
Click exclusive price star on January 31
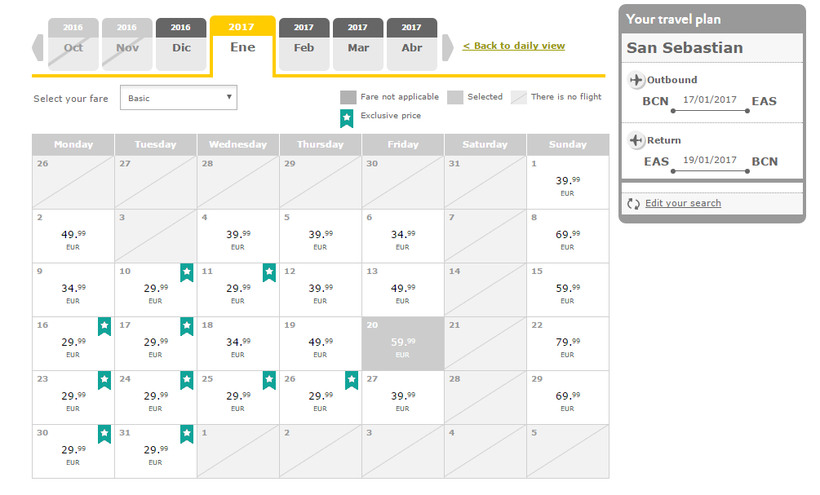point(187,434)
